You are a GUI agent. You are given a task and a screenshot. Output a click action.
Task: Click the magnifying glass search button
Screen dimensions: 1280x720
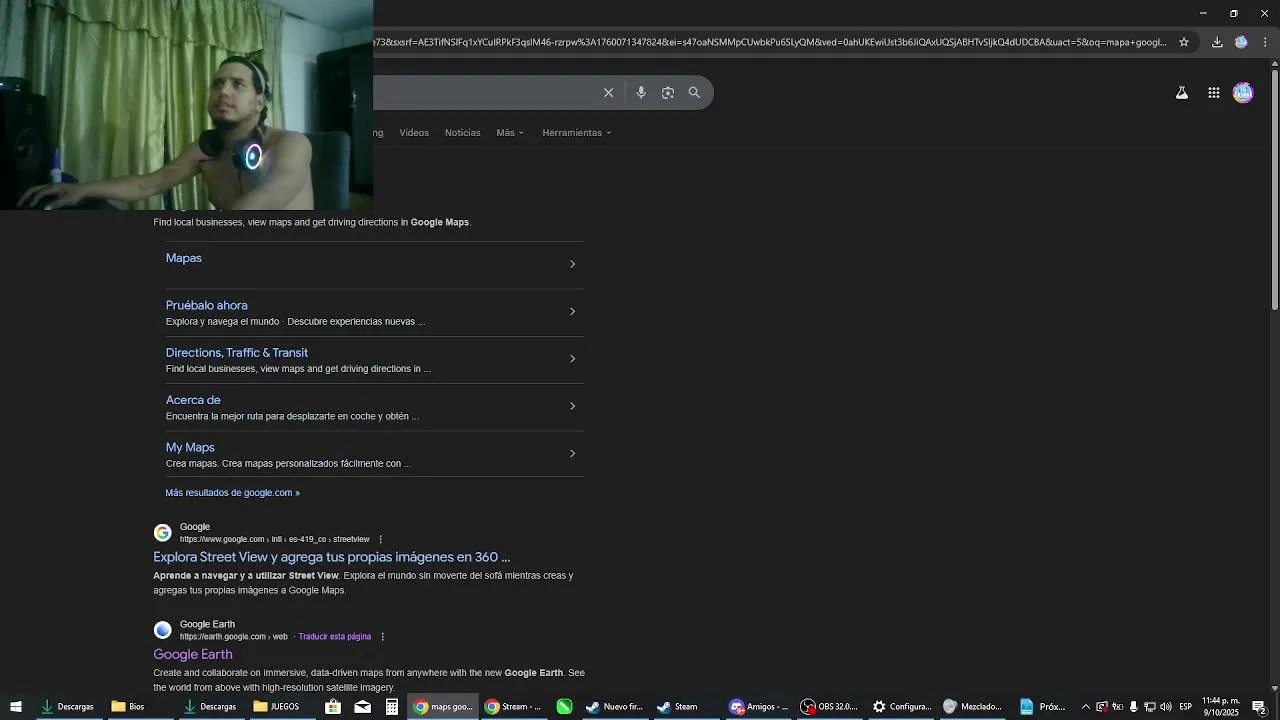coord(694,93)
